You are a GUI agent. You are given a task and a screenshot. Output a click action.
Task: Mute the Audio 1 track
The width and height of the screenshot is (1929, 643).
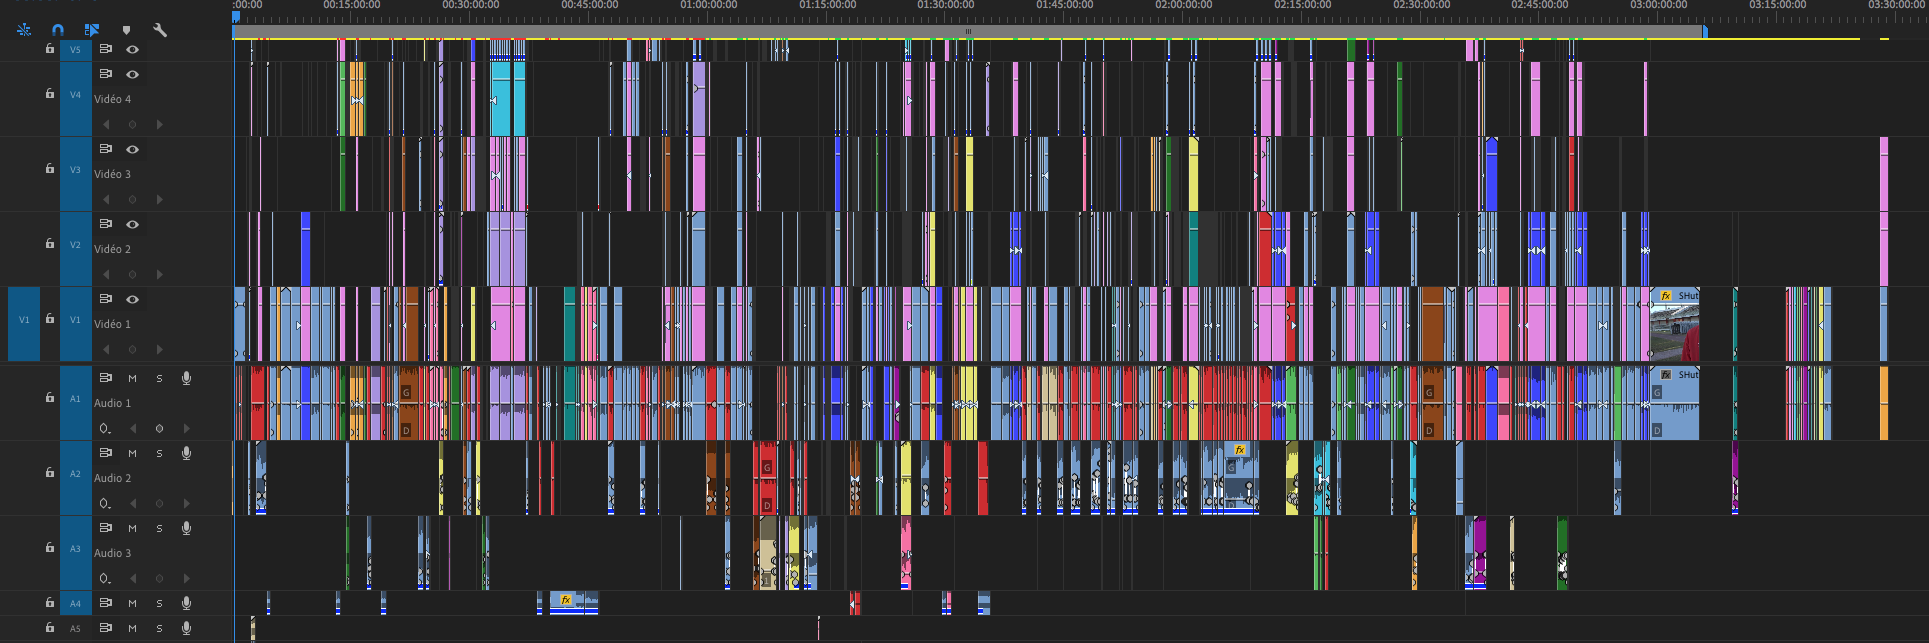[132, 378]
